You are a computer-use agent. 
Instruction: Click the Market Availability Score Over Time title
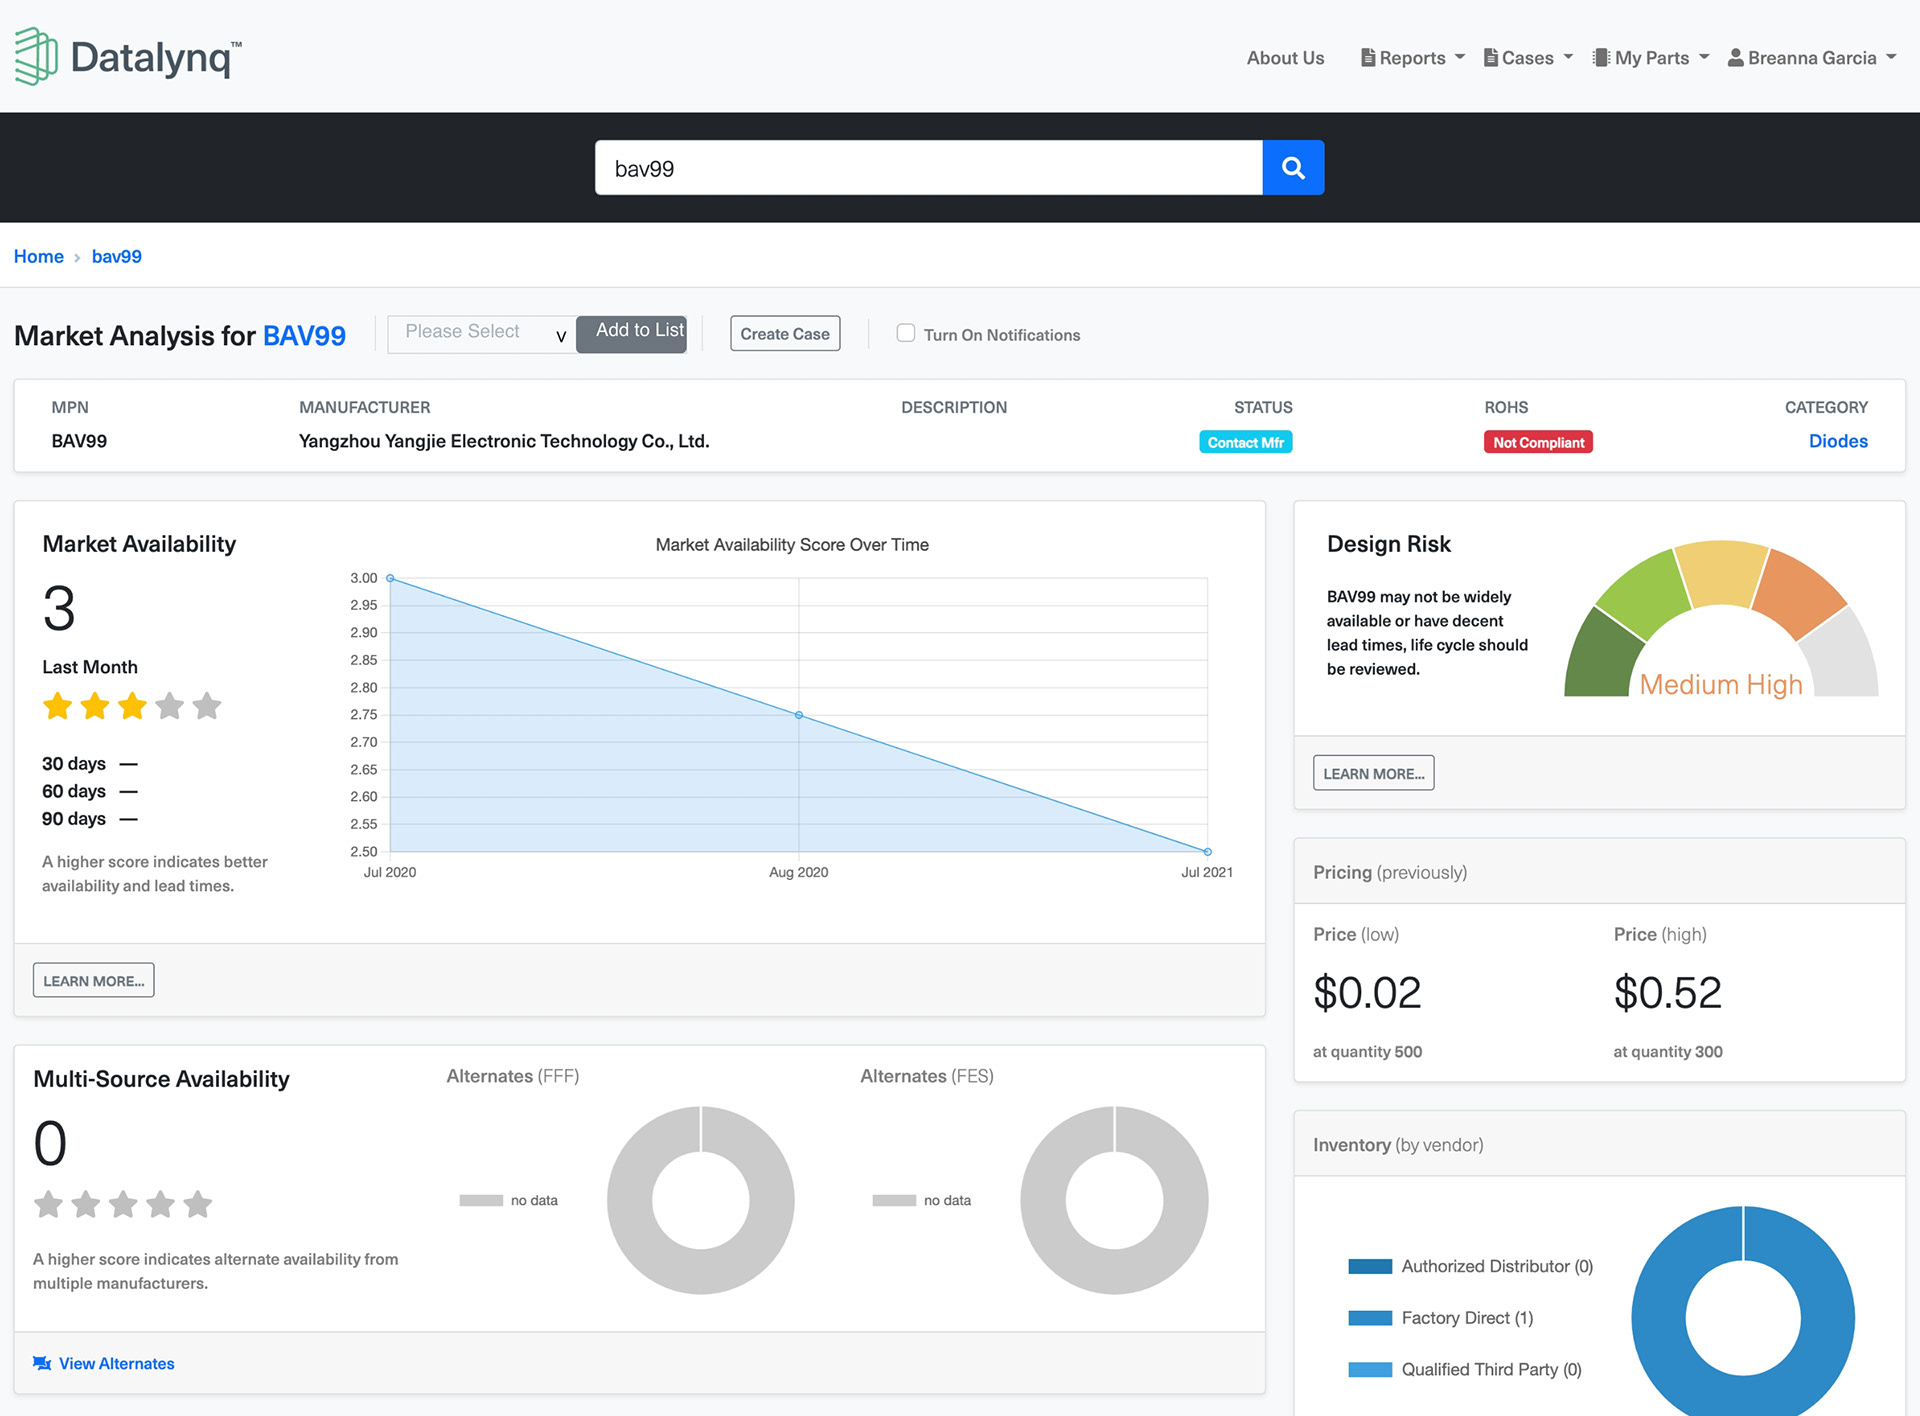792,545
